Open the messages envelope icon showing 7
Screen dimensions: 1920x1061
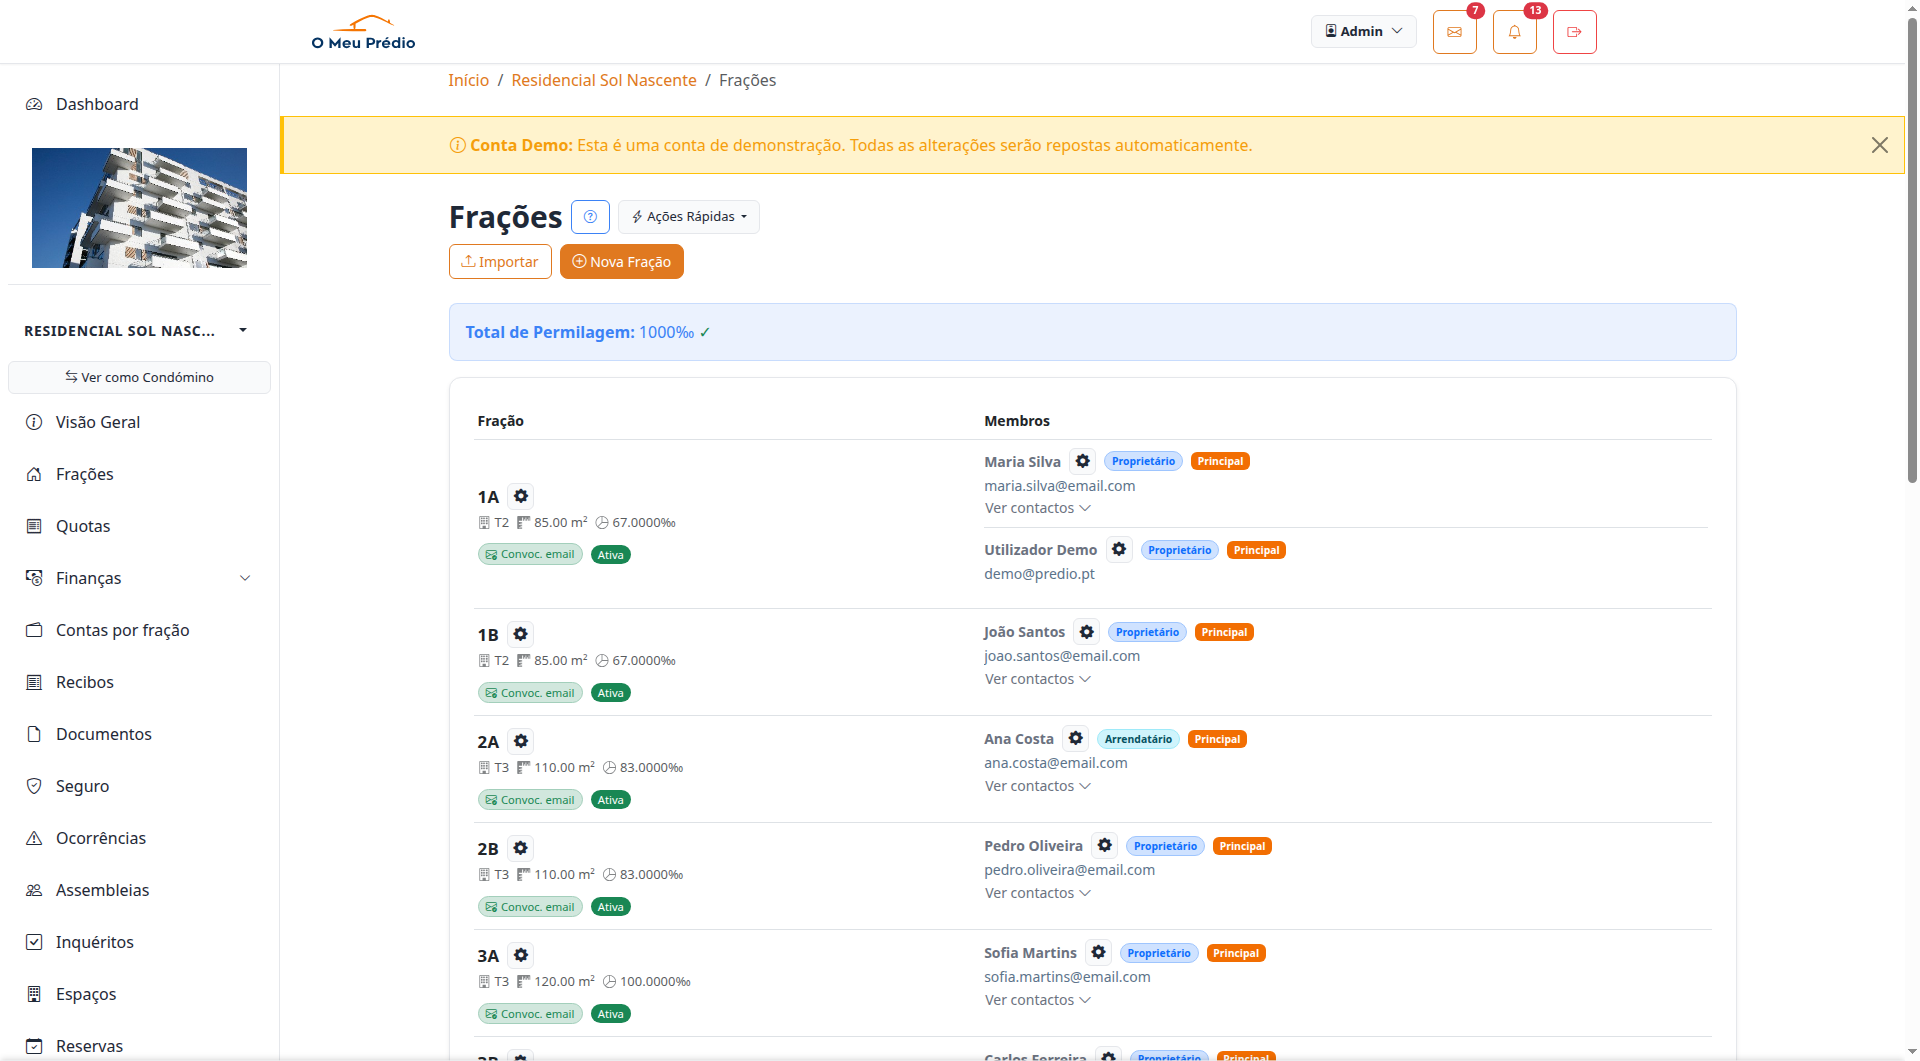(x=1454, y=31)
